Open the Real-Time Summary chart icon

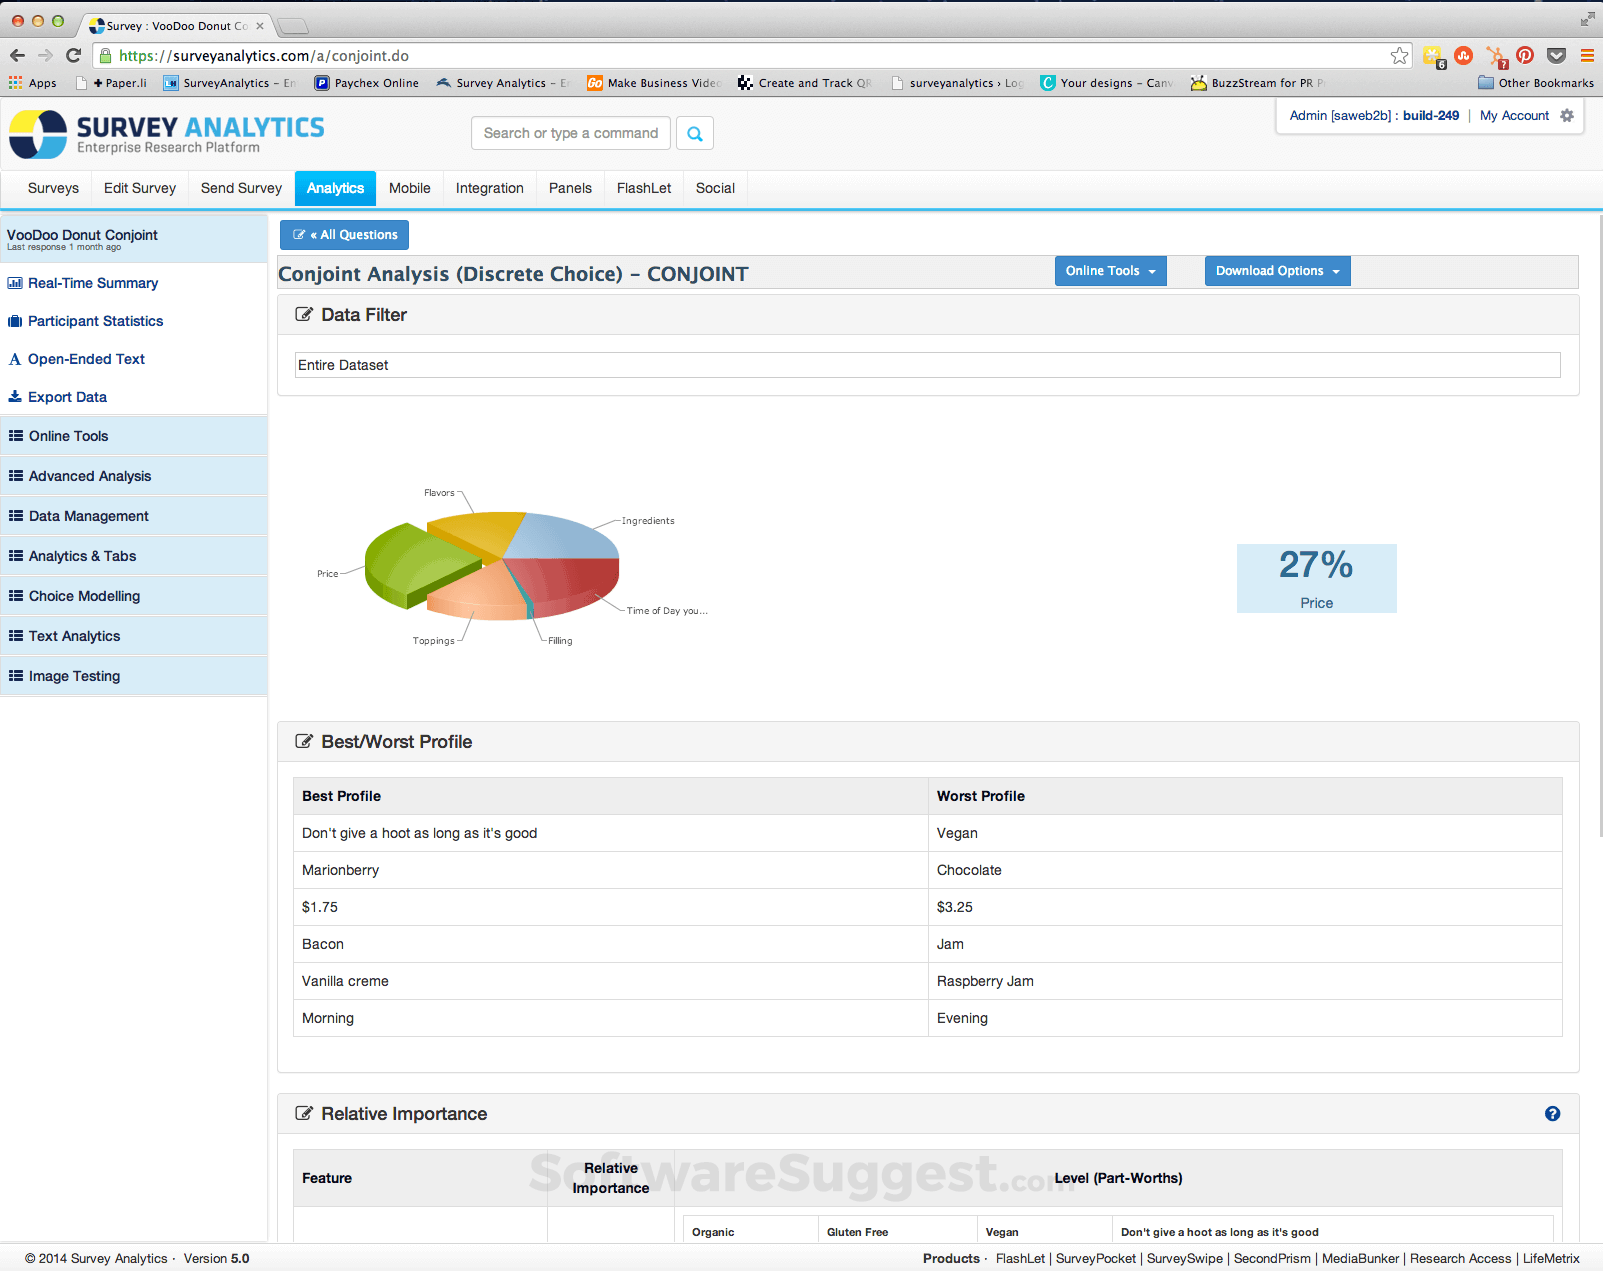click(x=15, y=283)
